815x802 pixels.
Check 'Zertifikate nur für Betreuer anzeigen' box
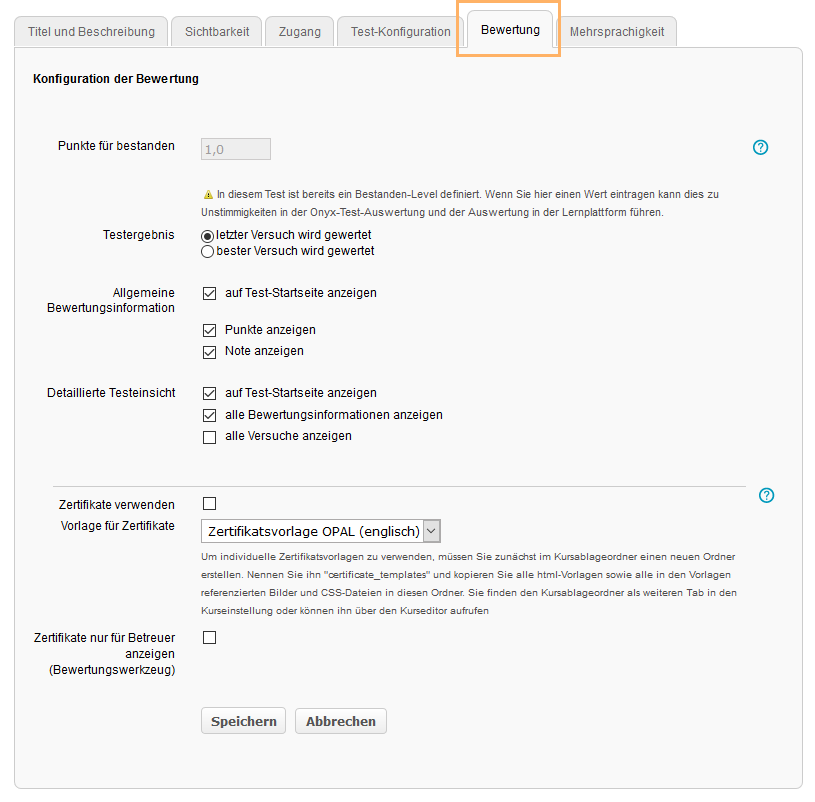point(209,637)
